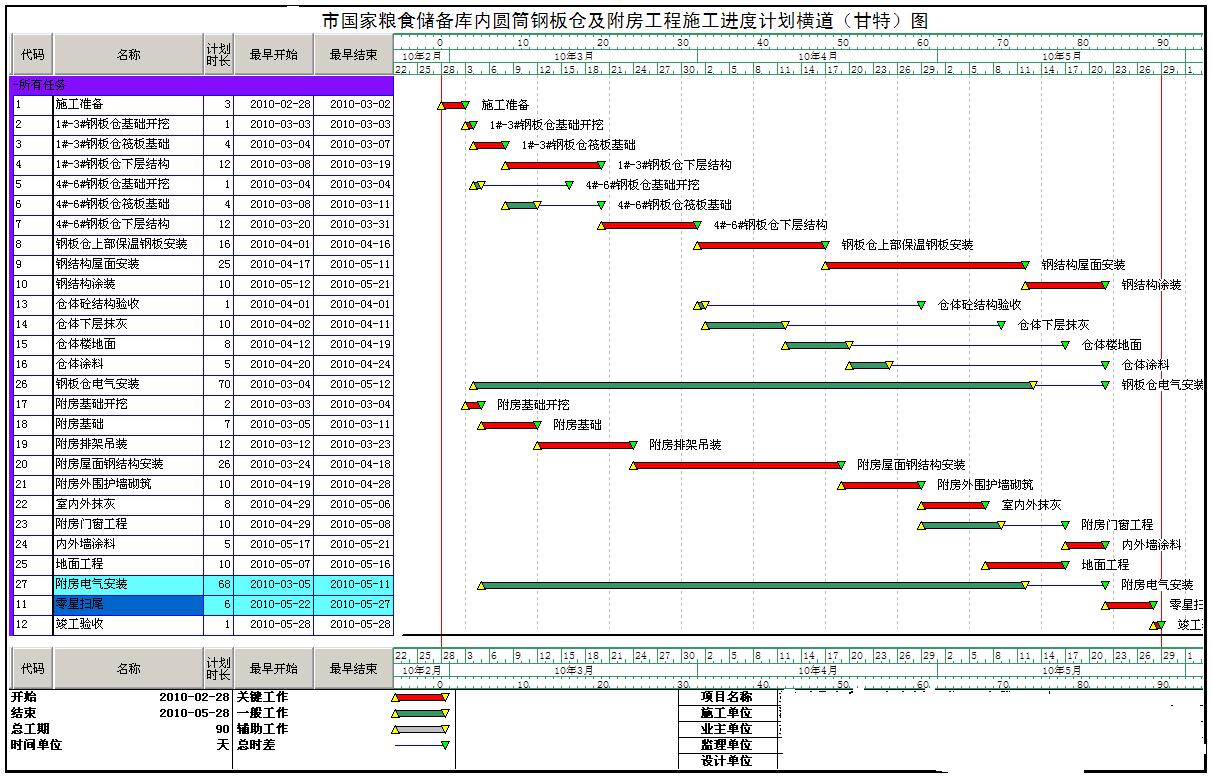Select table cell 钢板仓电气安装
Viewport: 1212px width, 778px height.
click(x=128, y=384)
